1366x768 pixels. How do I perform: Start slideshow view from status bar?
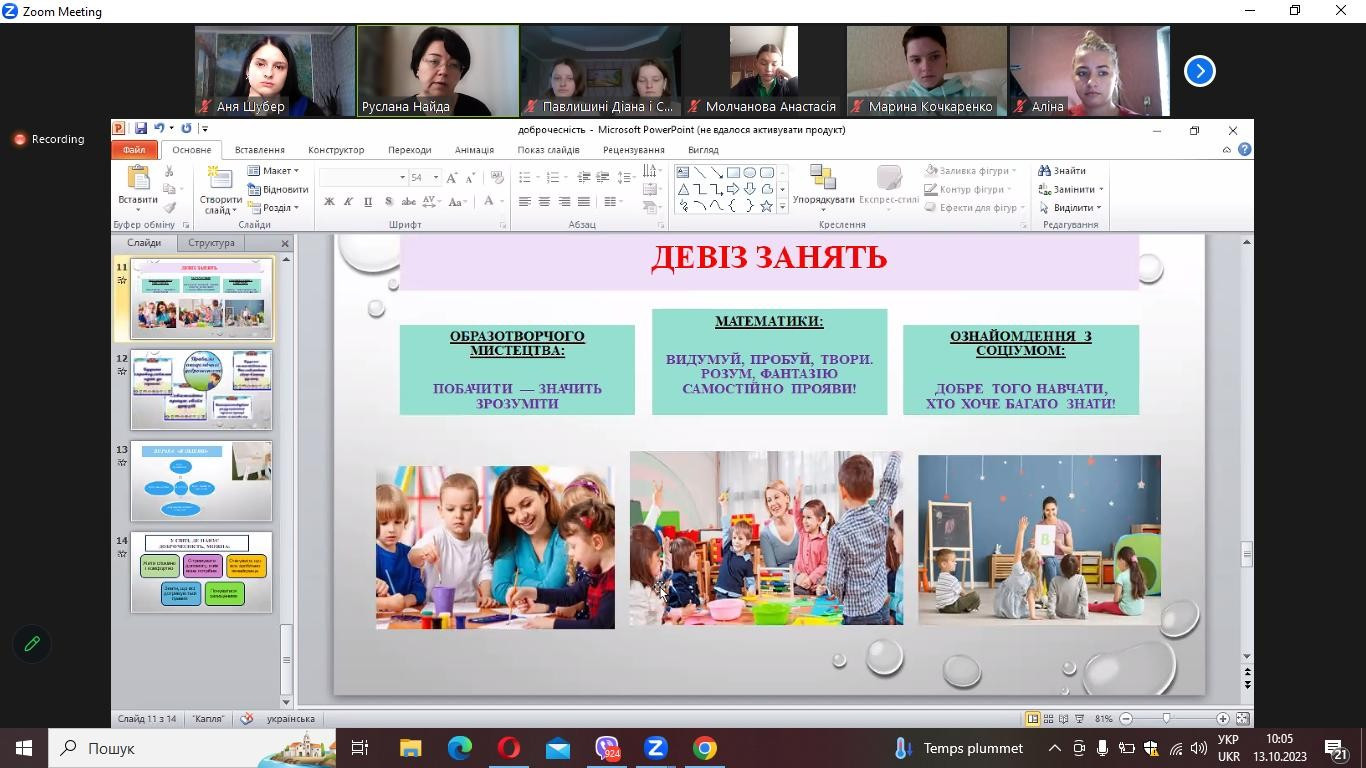point(1079,719)
